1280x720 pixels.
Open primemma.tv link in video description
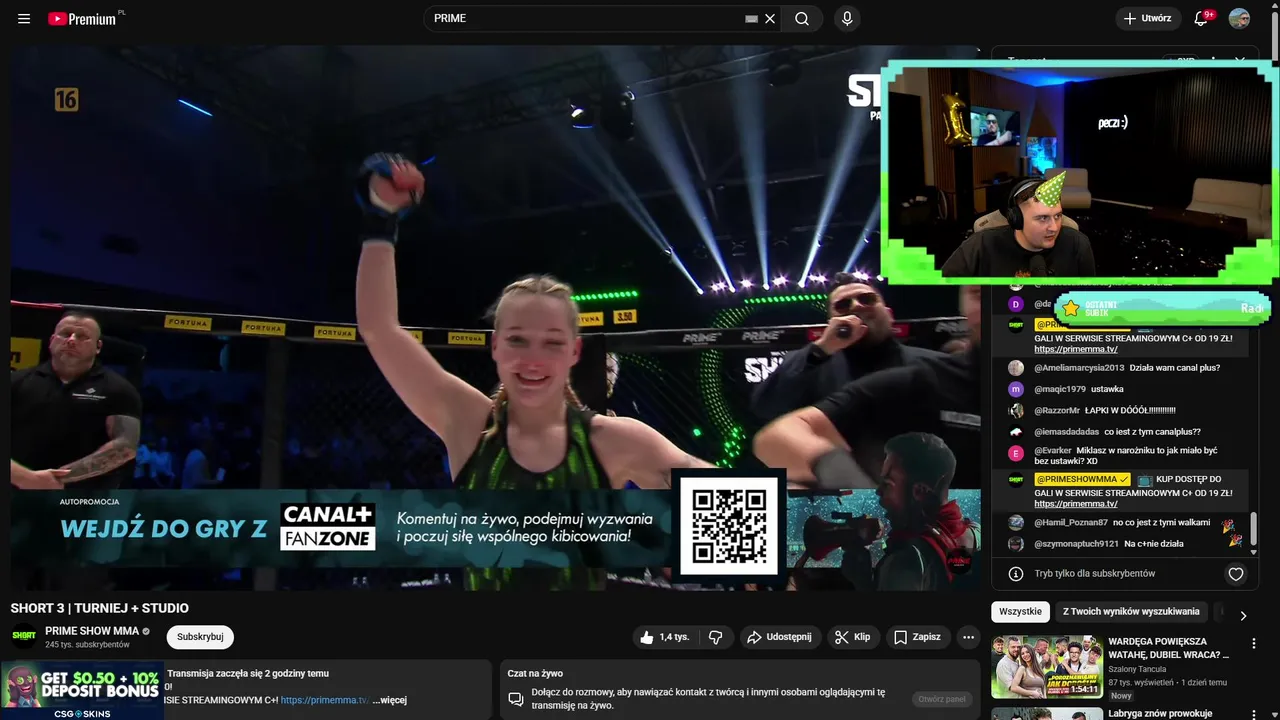(324, 700)
